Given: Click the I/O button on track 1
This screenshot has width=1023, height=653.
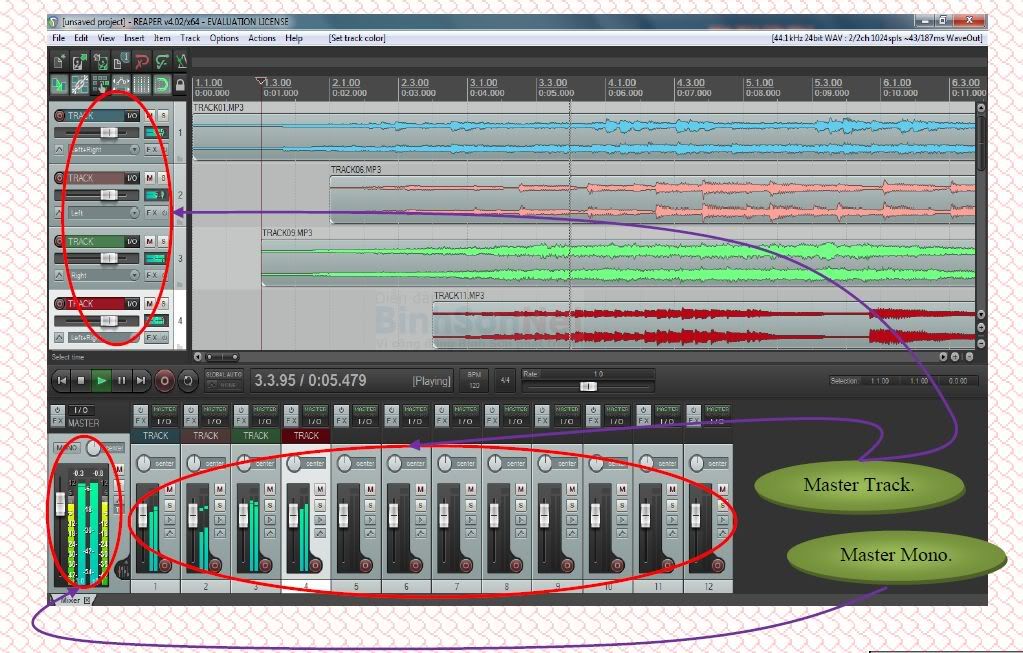Looking at the screenshot, I should pyautogui.click(x=132, y=116).
